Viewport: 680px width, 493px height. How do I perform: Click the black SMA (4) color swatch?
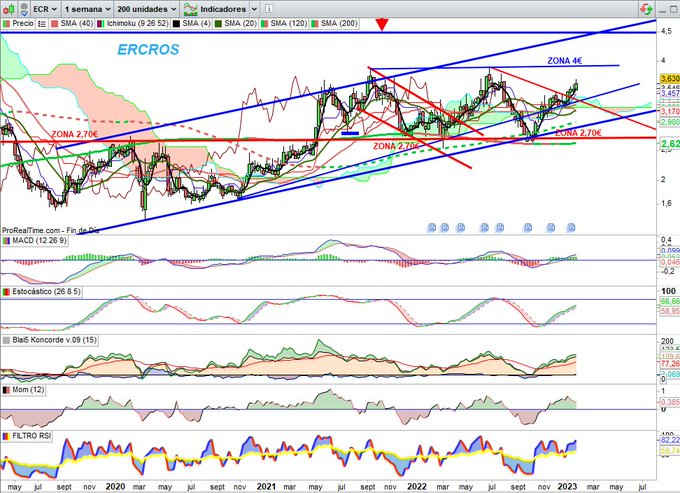(176, 23)
